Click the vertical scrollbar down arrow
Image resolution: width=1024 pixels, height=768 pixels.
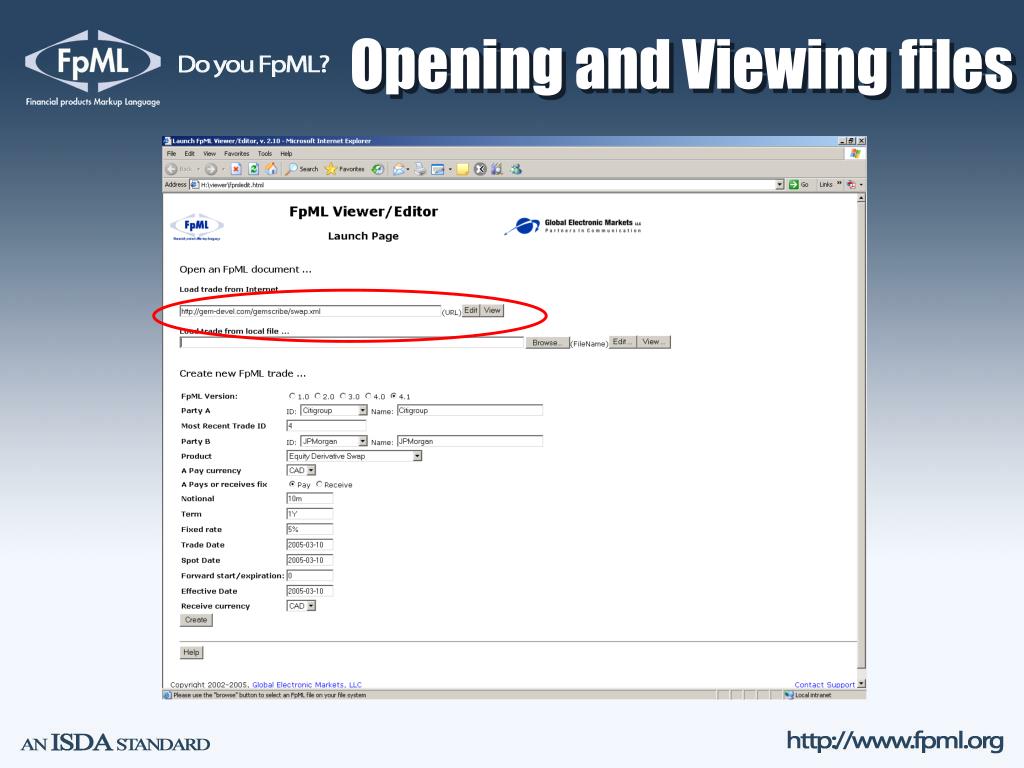pyautogui.click(x=861, y=683)
